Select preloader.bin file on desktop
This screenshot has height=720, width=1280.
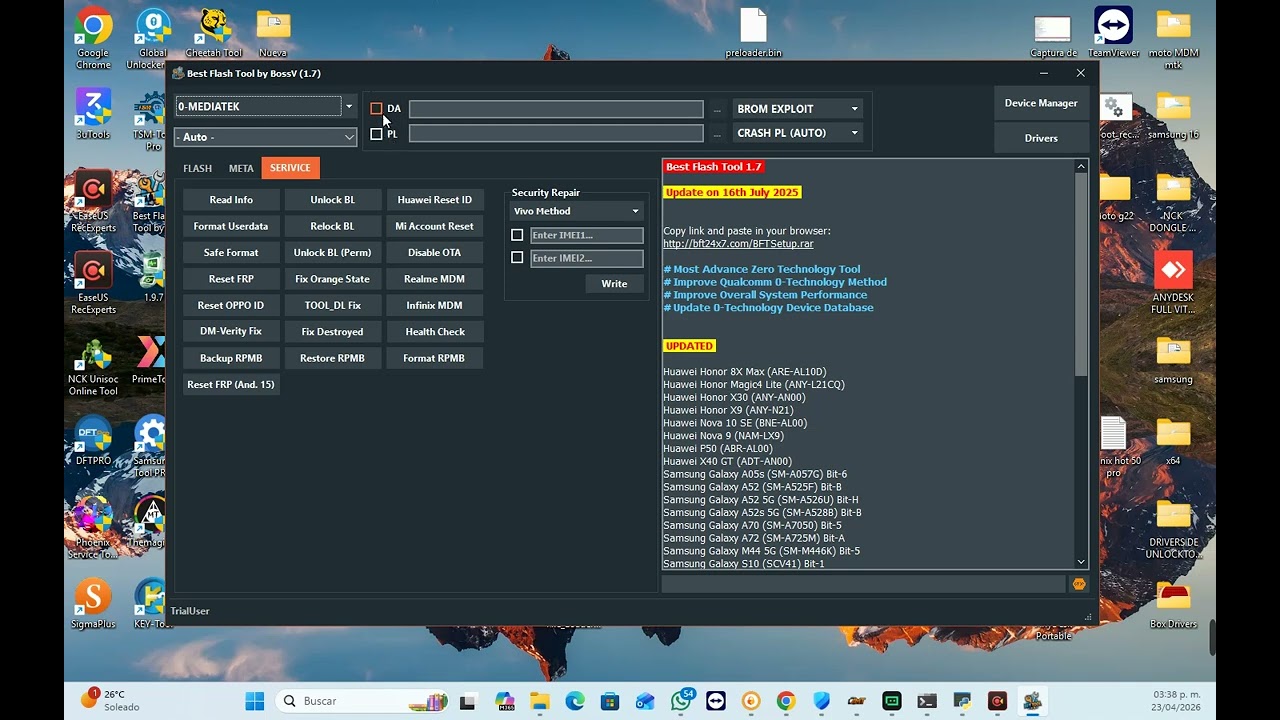tap(753, 33)
